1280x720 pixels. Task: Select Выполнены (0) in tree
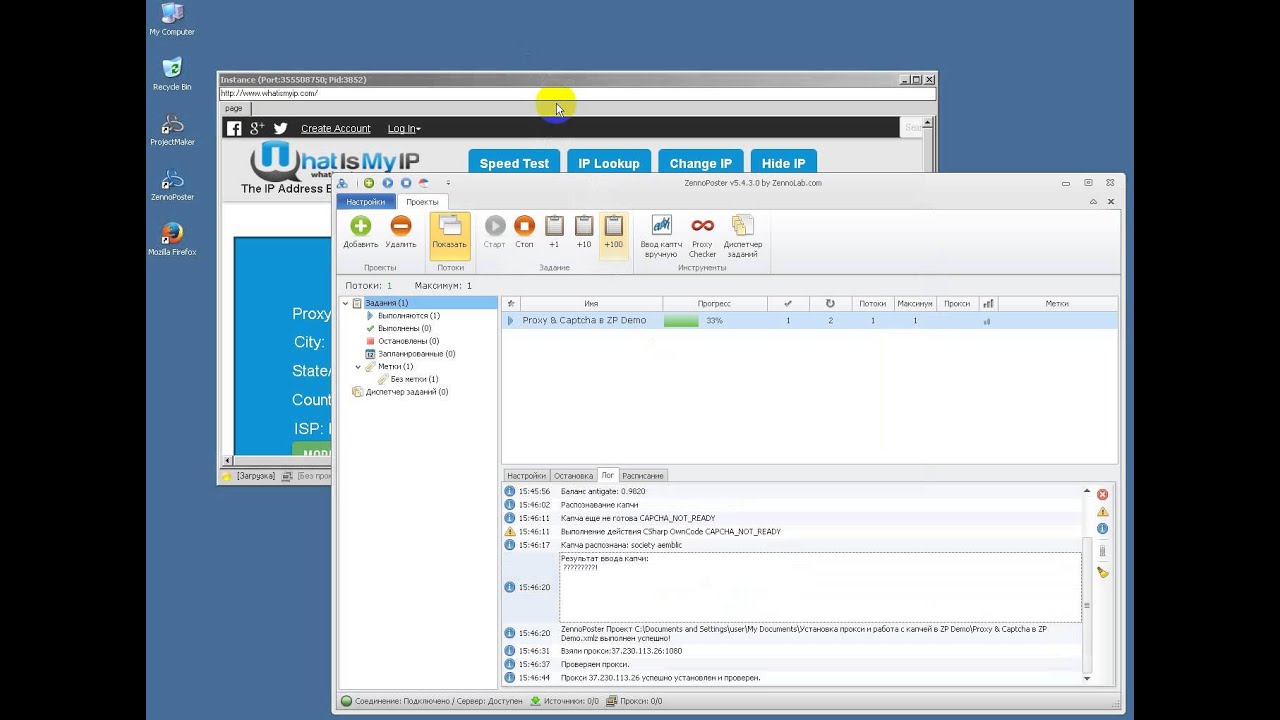tap(405, 328)
